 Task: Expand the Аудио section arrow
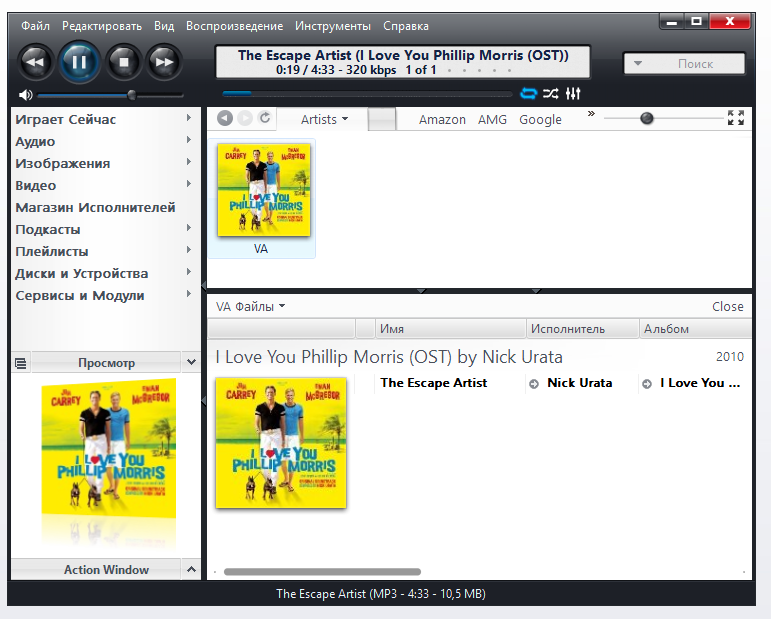click(x=189, y=140)
